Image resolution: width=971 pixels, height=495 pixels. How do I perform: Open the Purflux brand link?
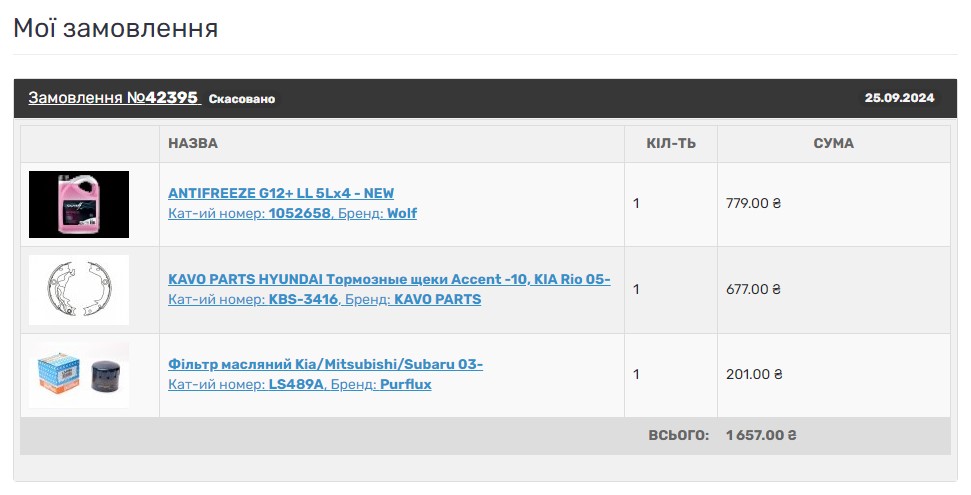(x=405, y=384)
